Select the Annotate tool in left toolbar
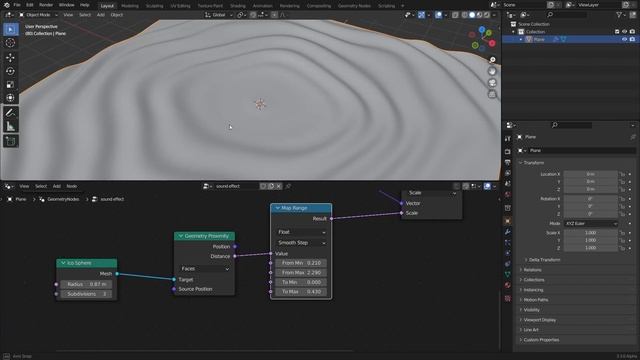 pos(11,113)
